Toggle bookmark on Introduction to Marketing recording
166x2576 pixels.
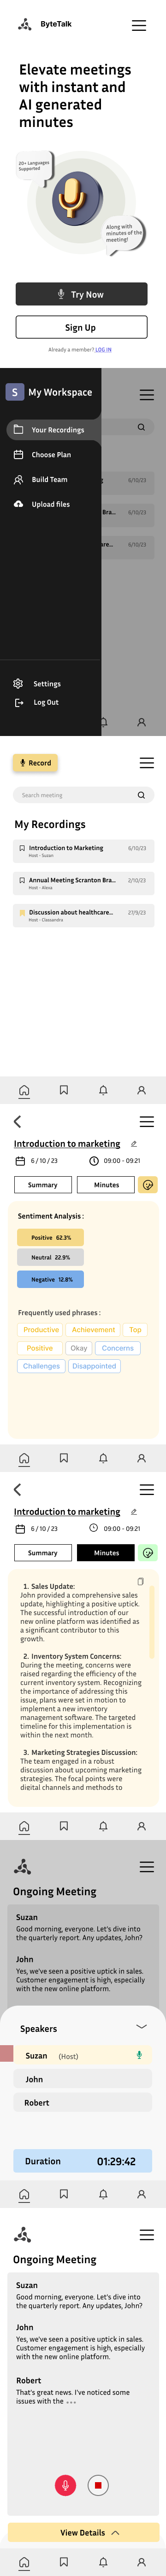point(22,848)
